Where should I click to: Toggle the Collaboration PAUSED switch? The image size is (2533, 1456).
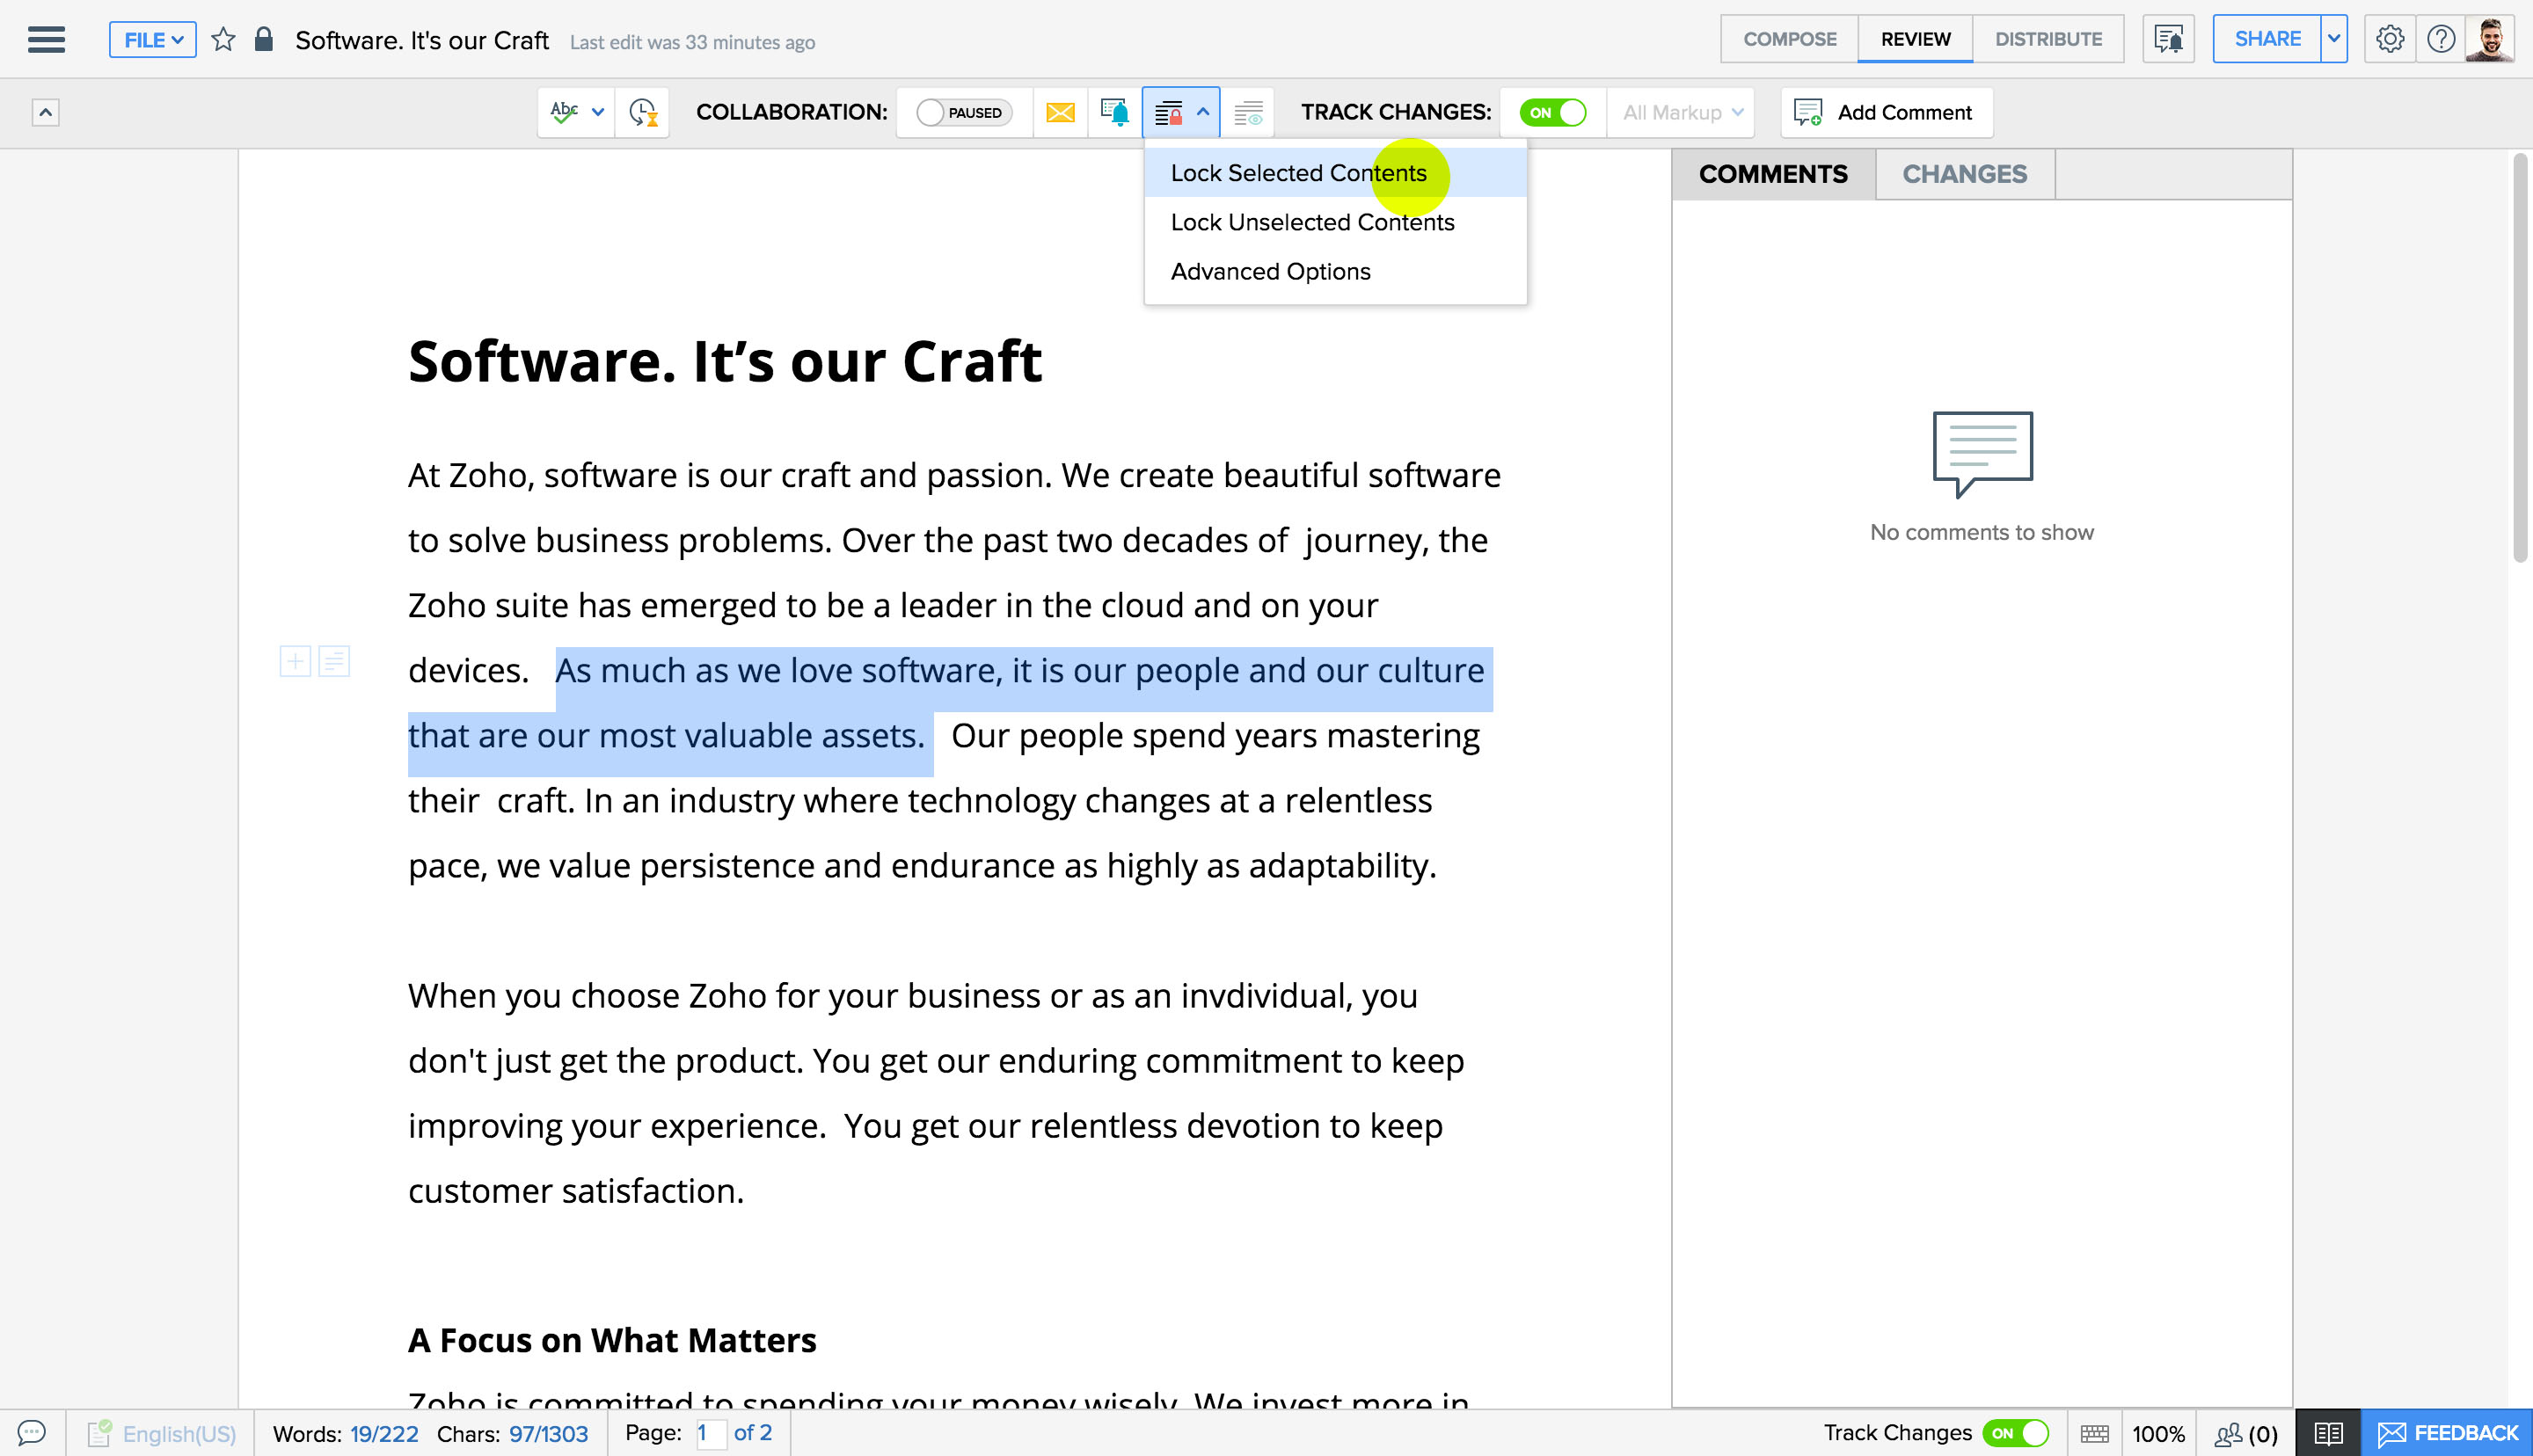[x=963, y=112]
